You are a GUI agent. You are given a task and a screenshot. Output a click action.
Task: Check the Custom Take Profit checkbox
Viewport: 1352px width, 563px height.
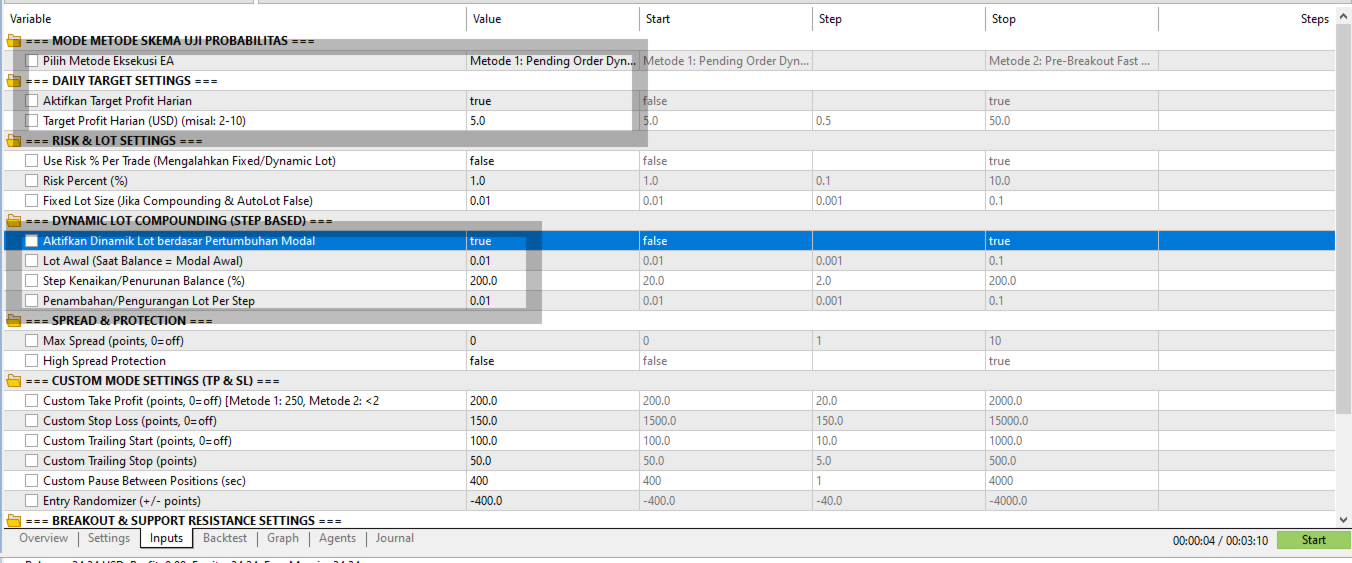point(32,401)
